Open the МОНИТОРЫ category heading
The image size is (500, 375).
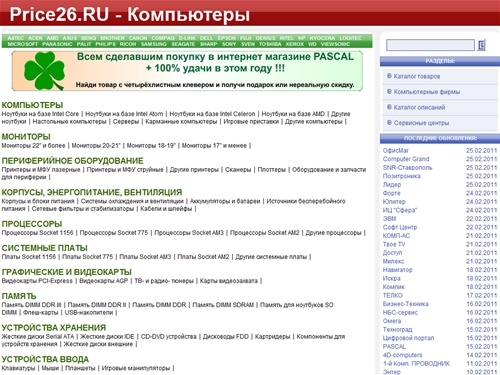(26, 137)
